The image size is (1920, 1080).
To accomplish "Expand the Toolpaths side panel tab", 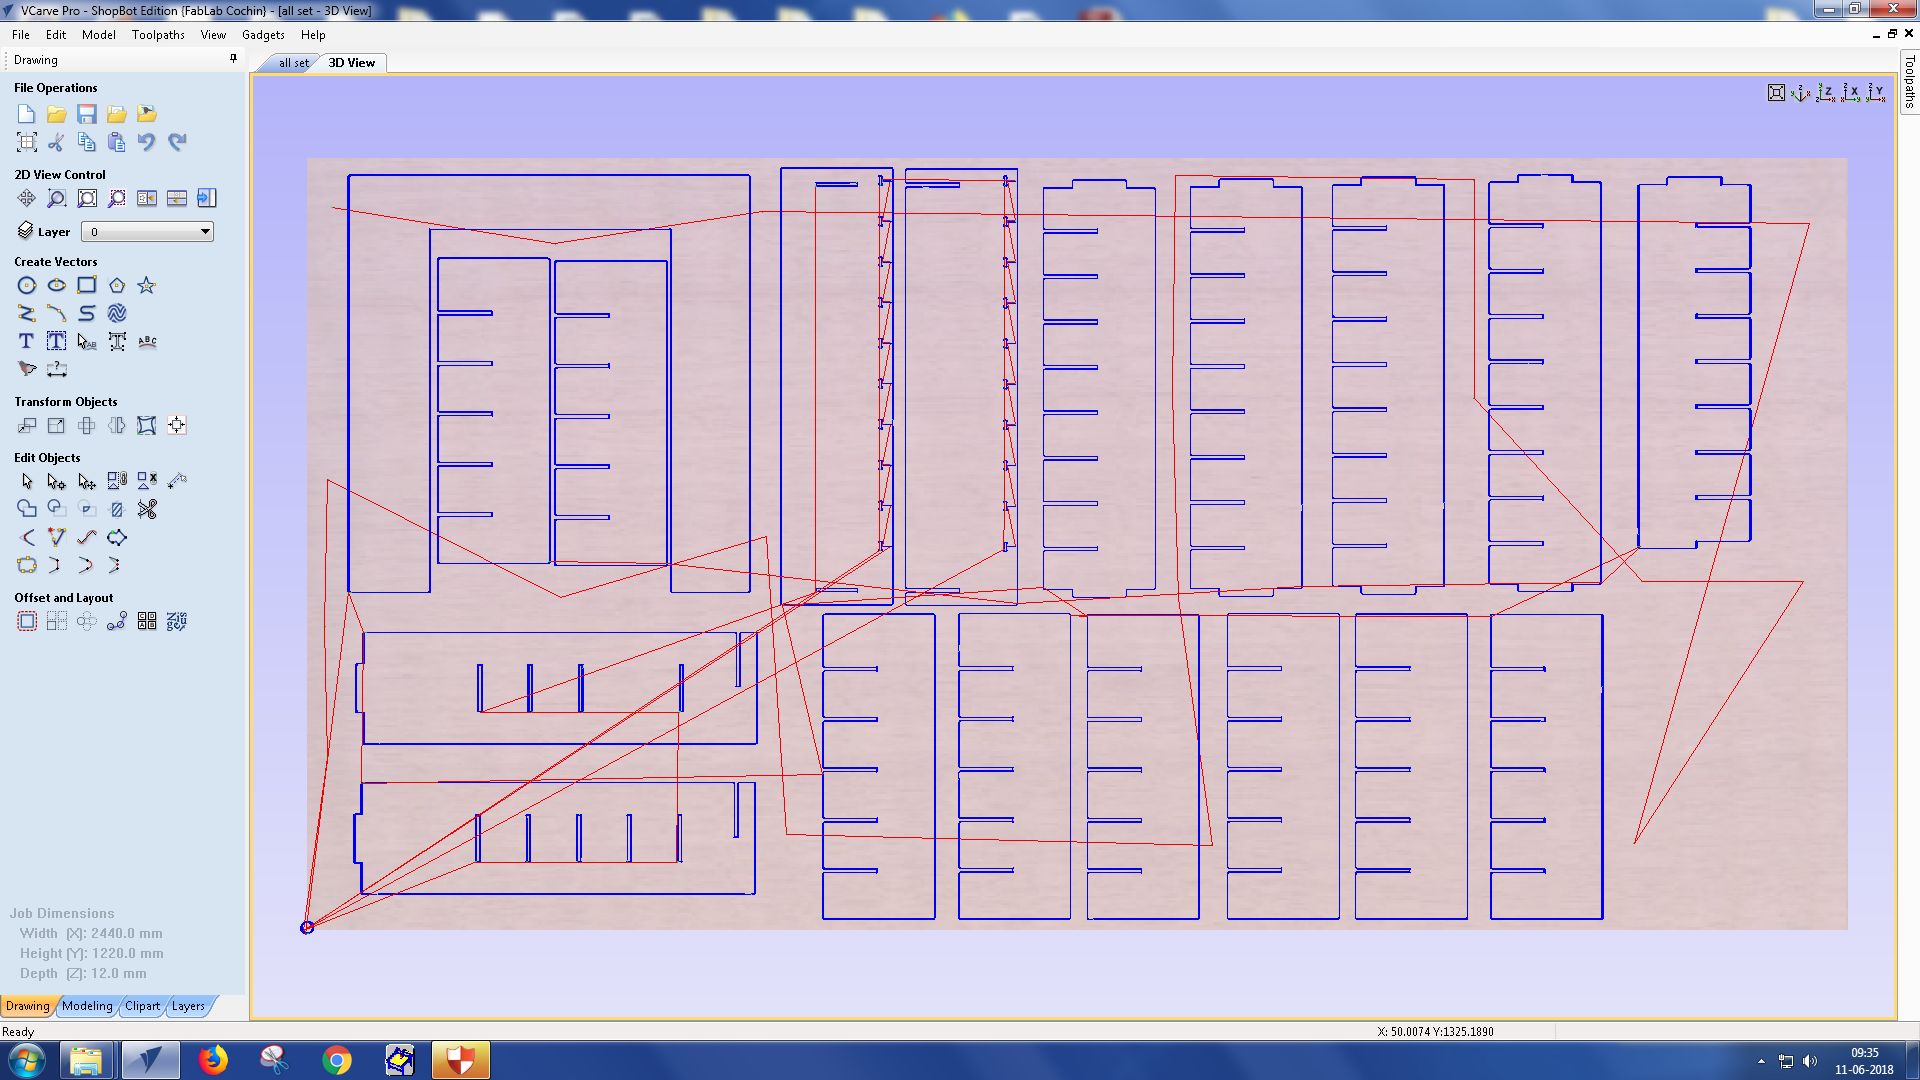I will click(x=1909, y=82).
